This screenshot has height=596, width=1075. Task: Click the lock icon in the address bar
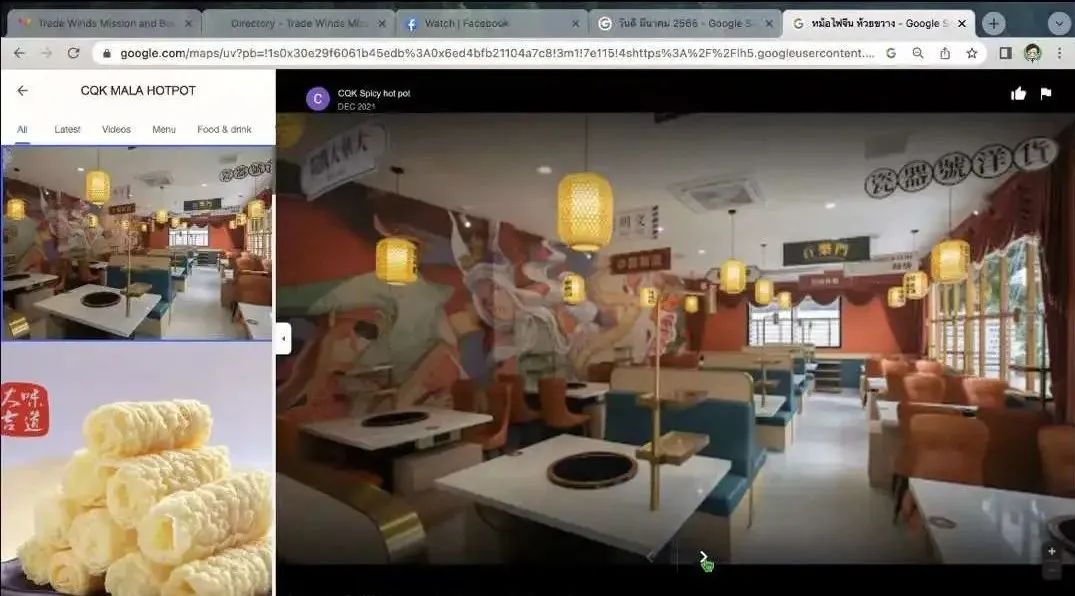[106, 53]
